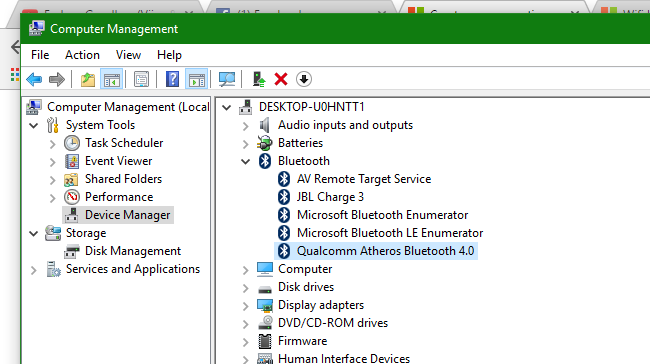
Task: Expand the Performance node
Action: (x=52, y=198)
